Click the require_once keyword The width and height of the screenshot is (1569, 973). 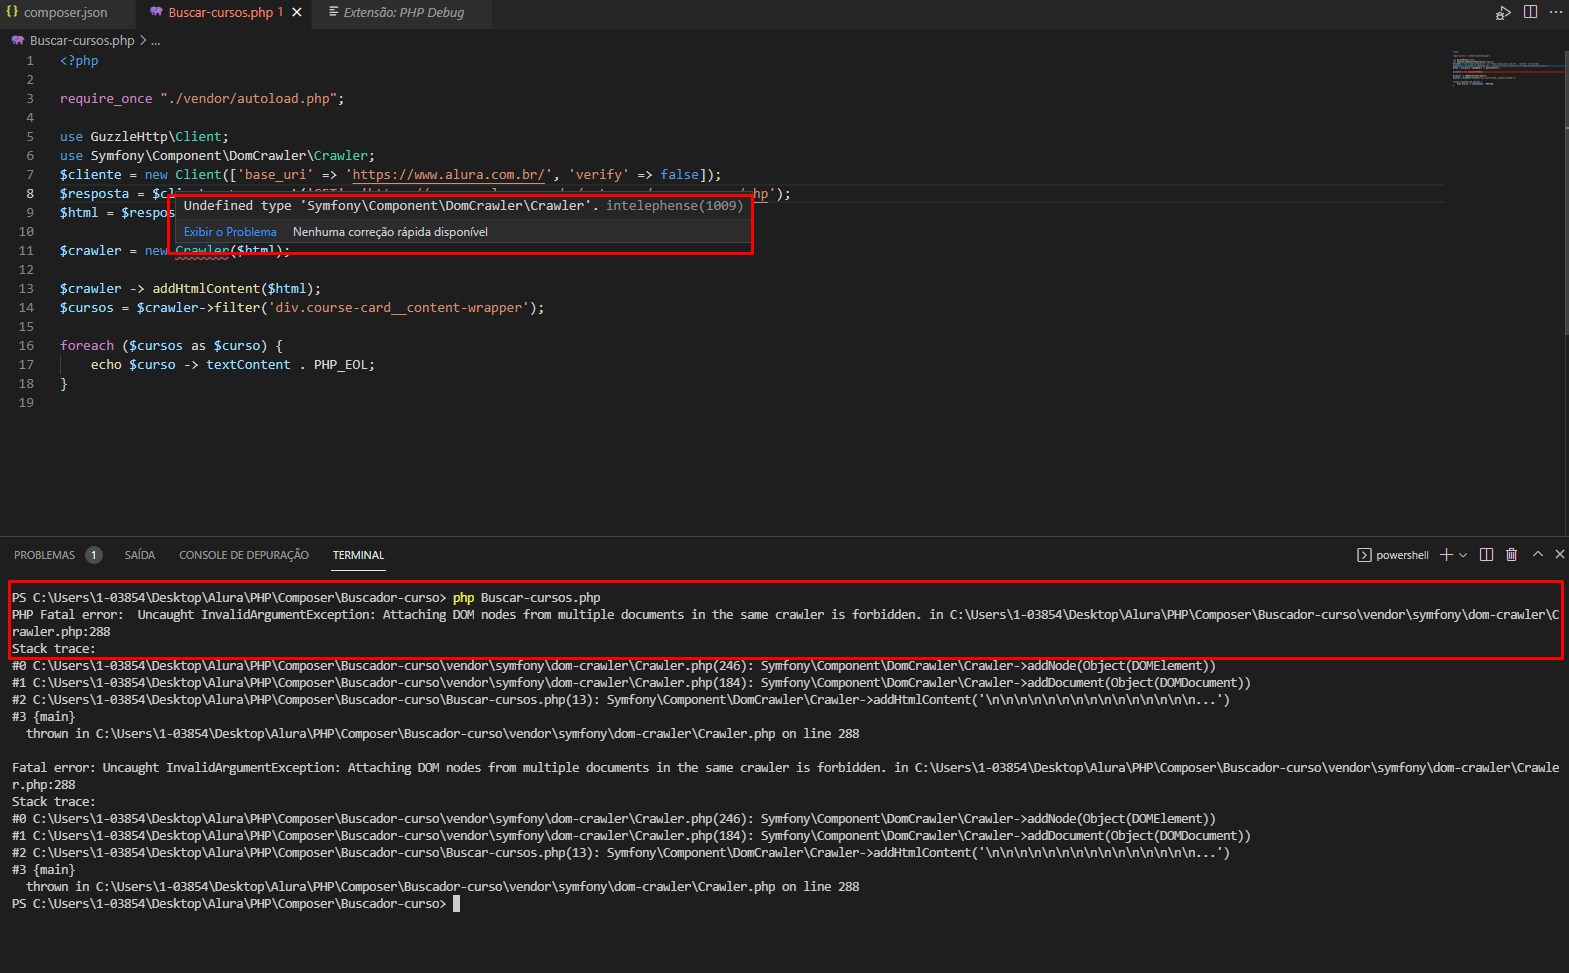[x=106, y=99]
